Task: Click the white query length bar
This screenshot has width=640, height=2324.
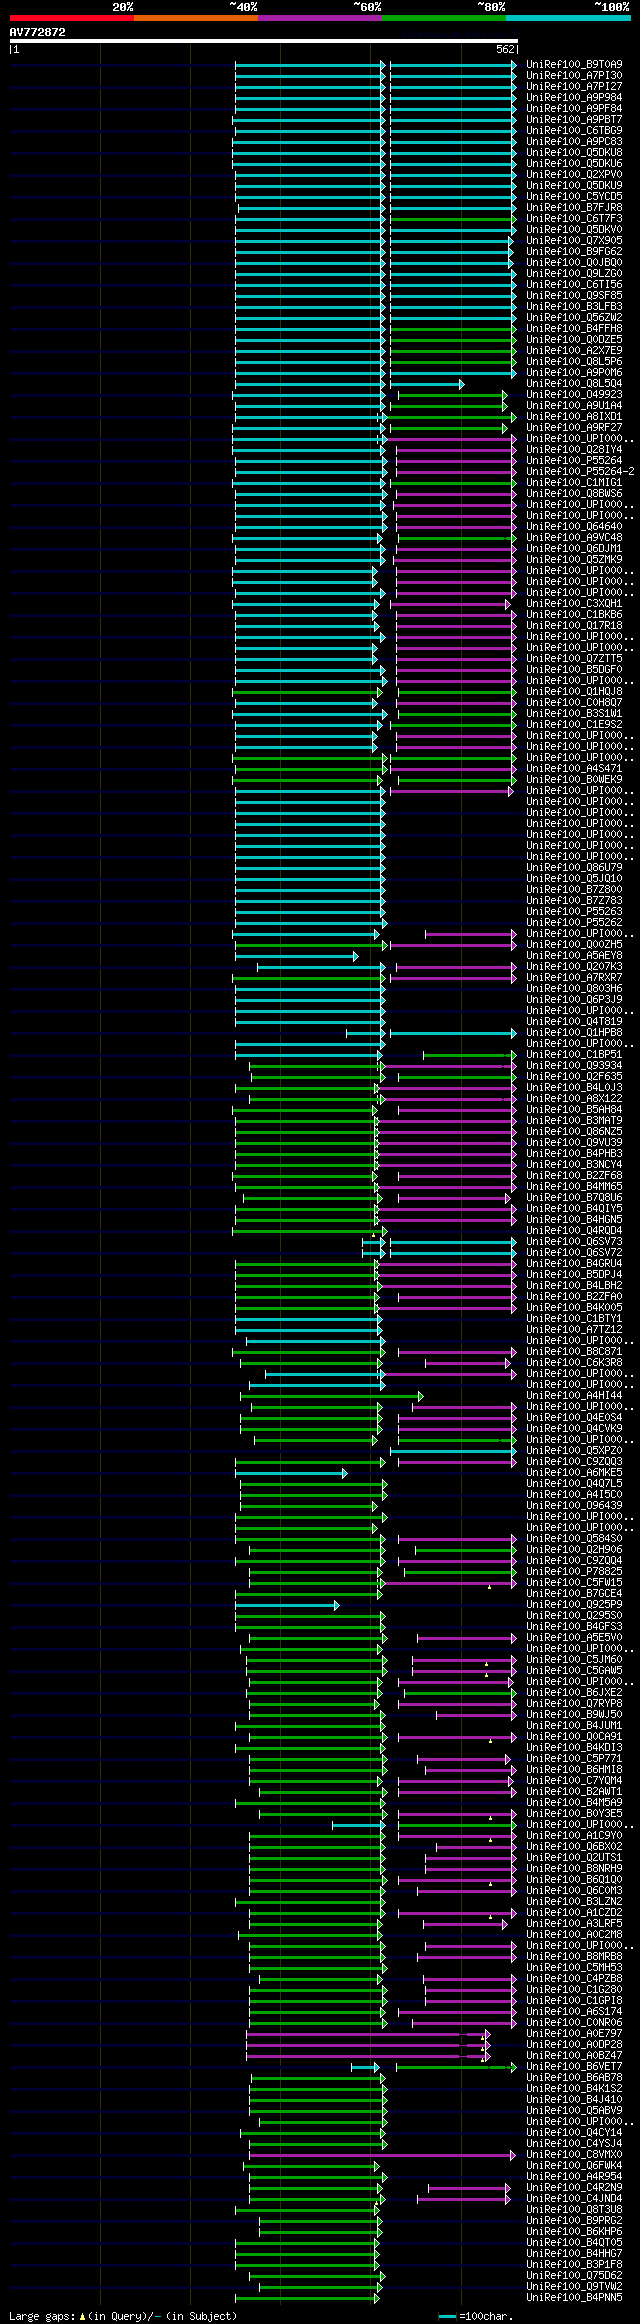Action: [x=264, y=41]
